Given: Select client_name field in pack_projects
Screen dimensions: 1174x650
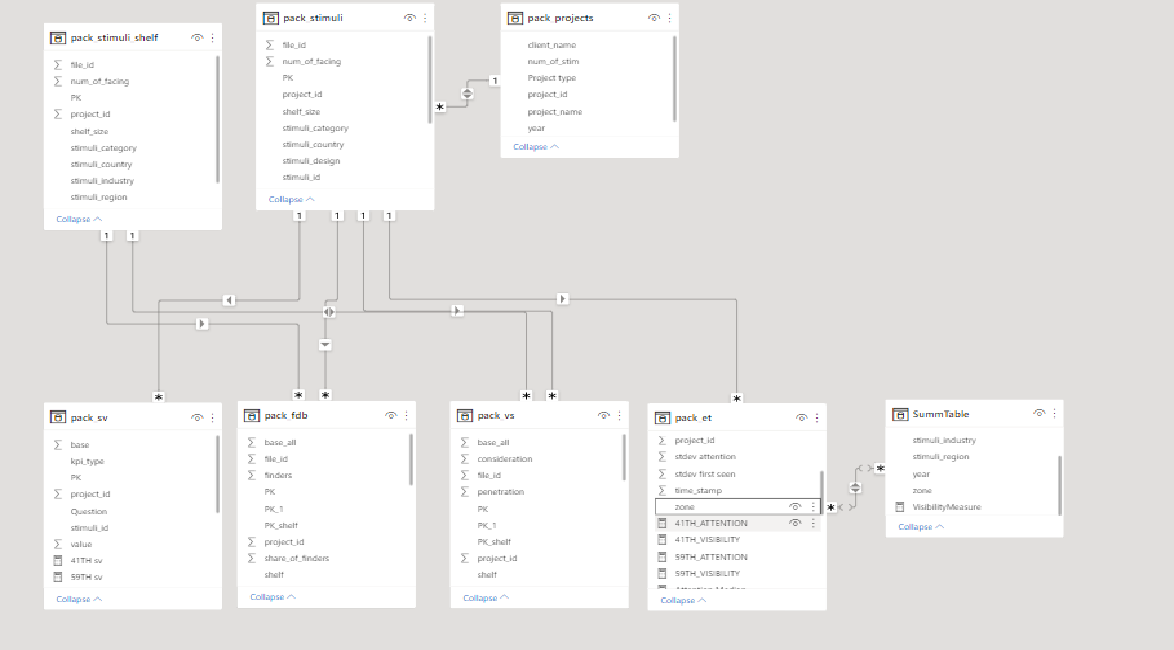Looking at the screenshot, I should tap(552, 46).
